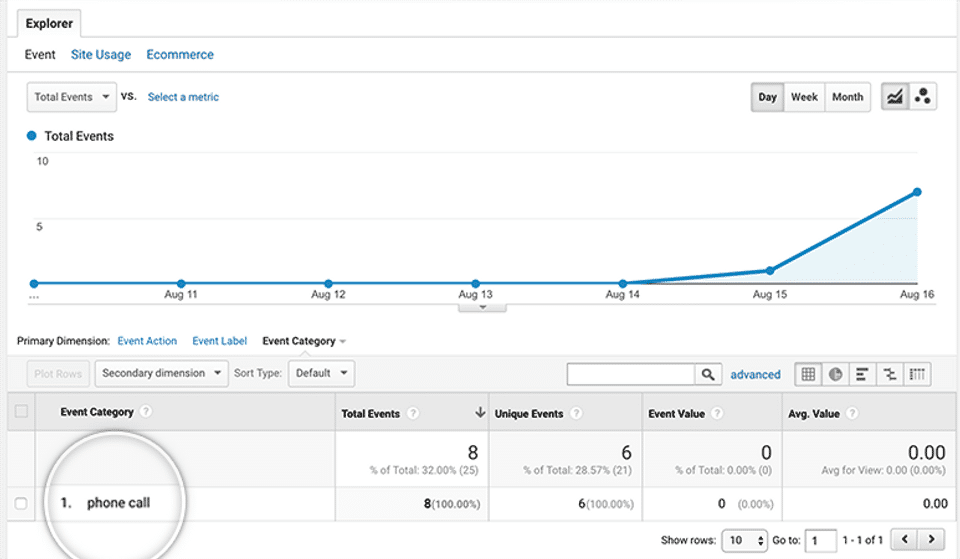Open the Total Events metric dropdown

coord(71,97)
